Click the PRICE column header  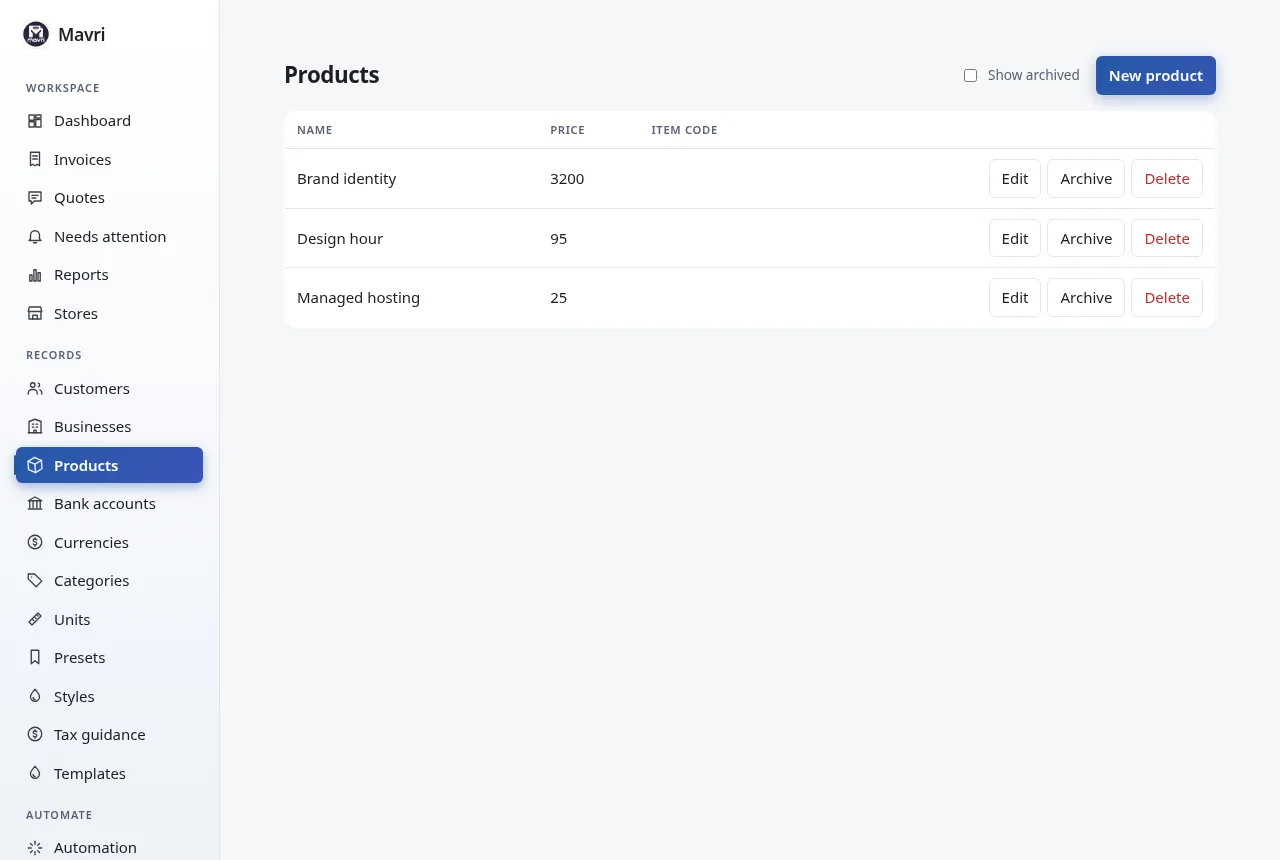pyautogui.click(x=567, y=130)
